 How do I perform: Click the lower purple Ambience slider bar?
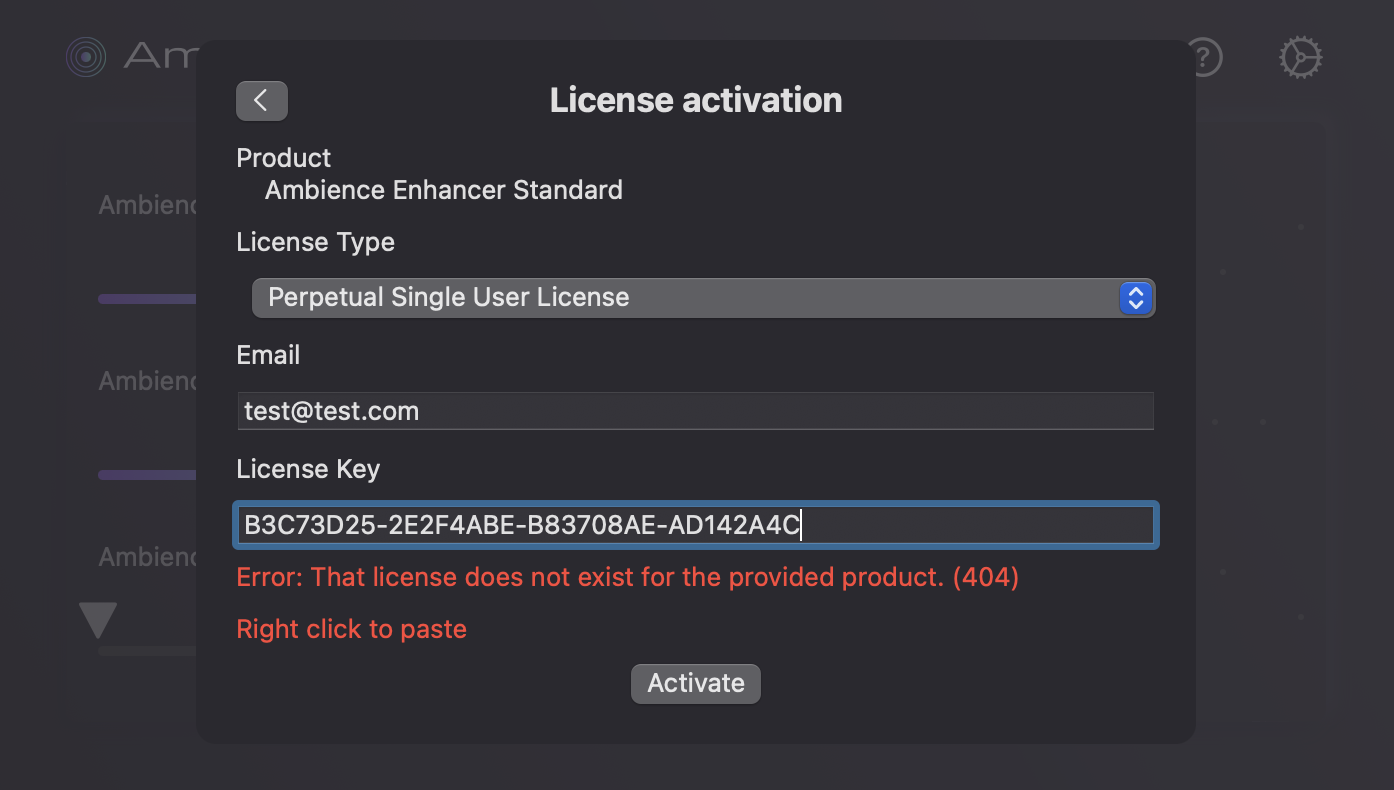146,473
